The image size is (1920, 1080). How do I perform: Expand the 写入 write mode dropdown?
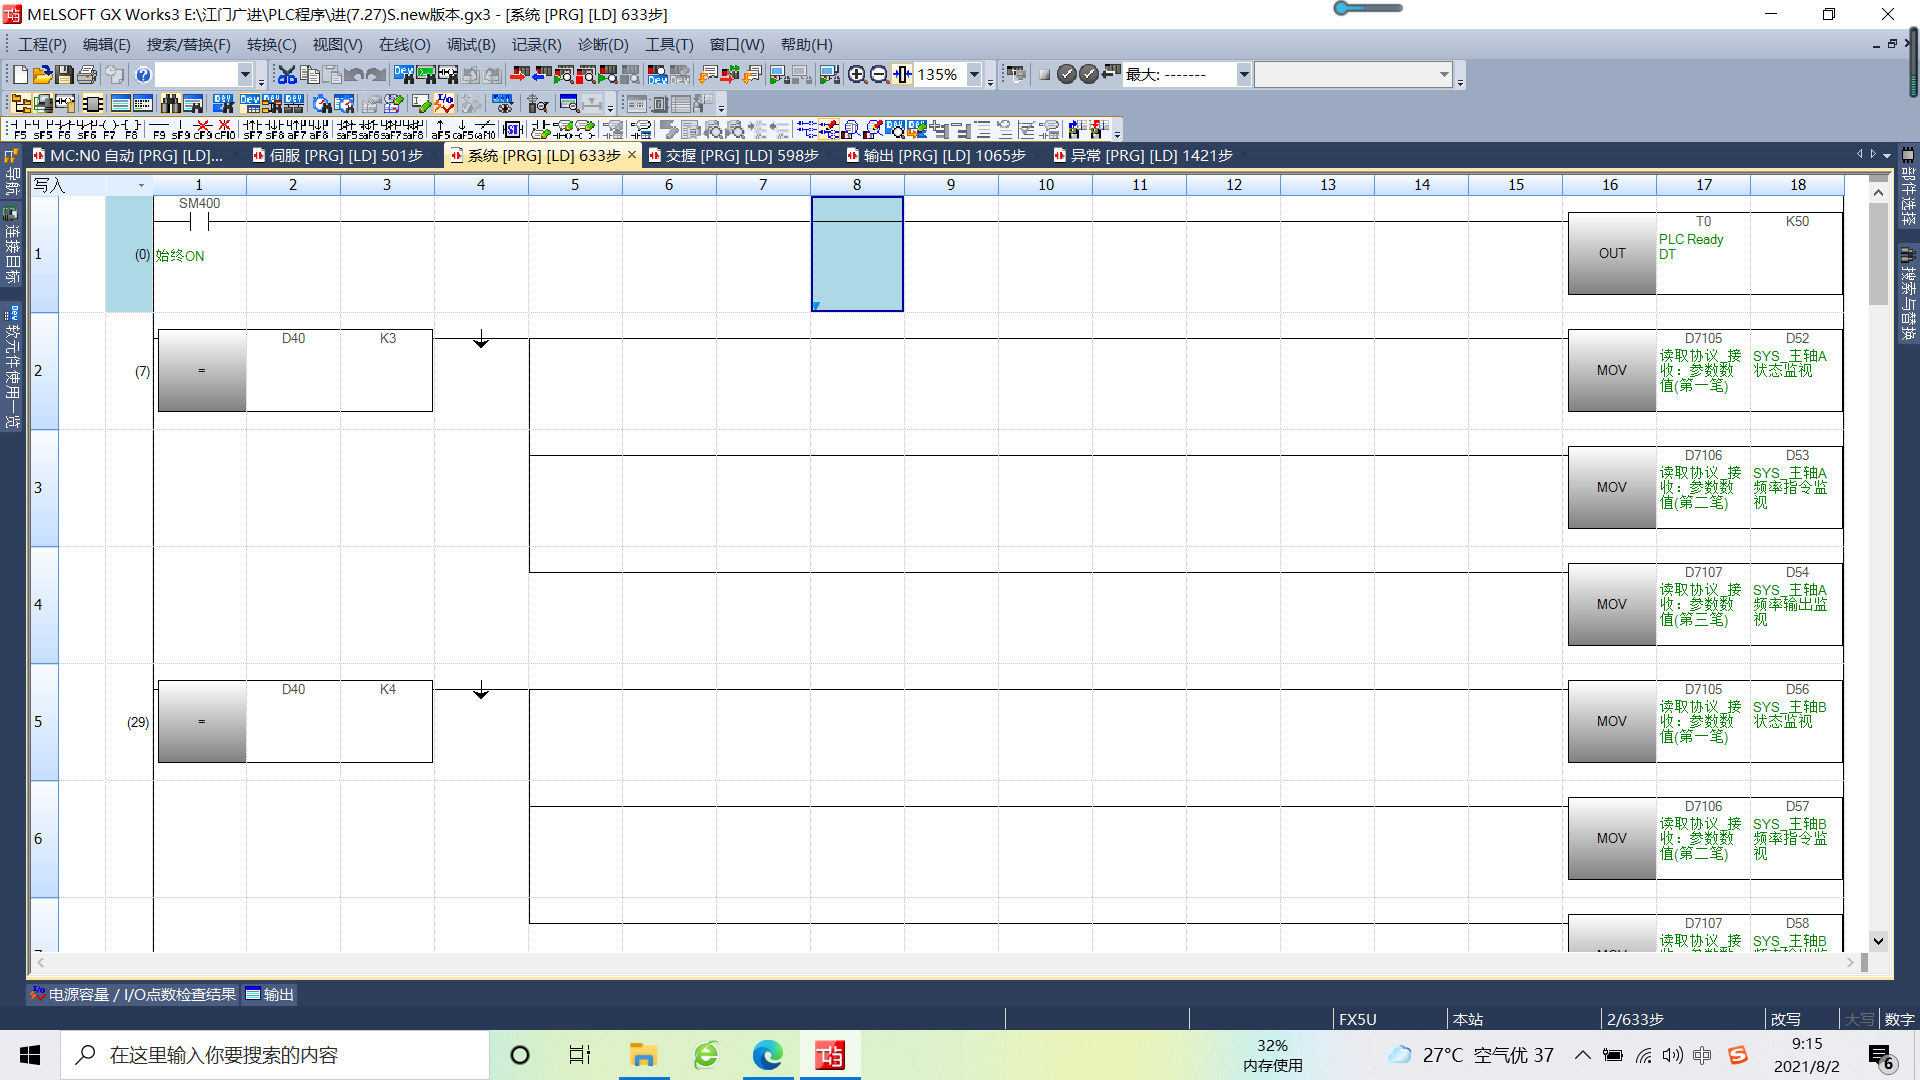click(x=141, y=185)
